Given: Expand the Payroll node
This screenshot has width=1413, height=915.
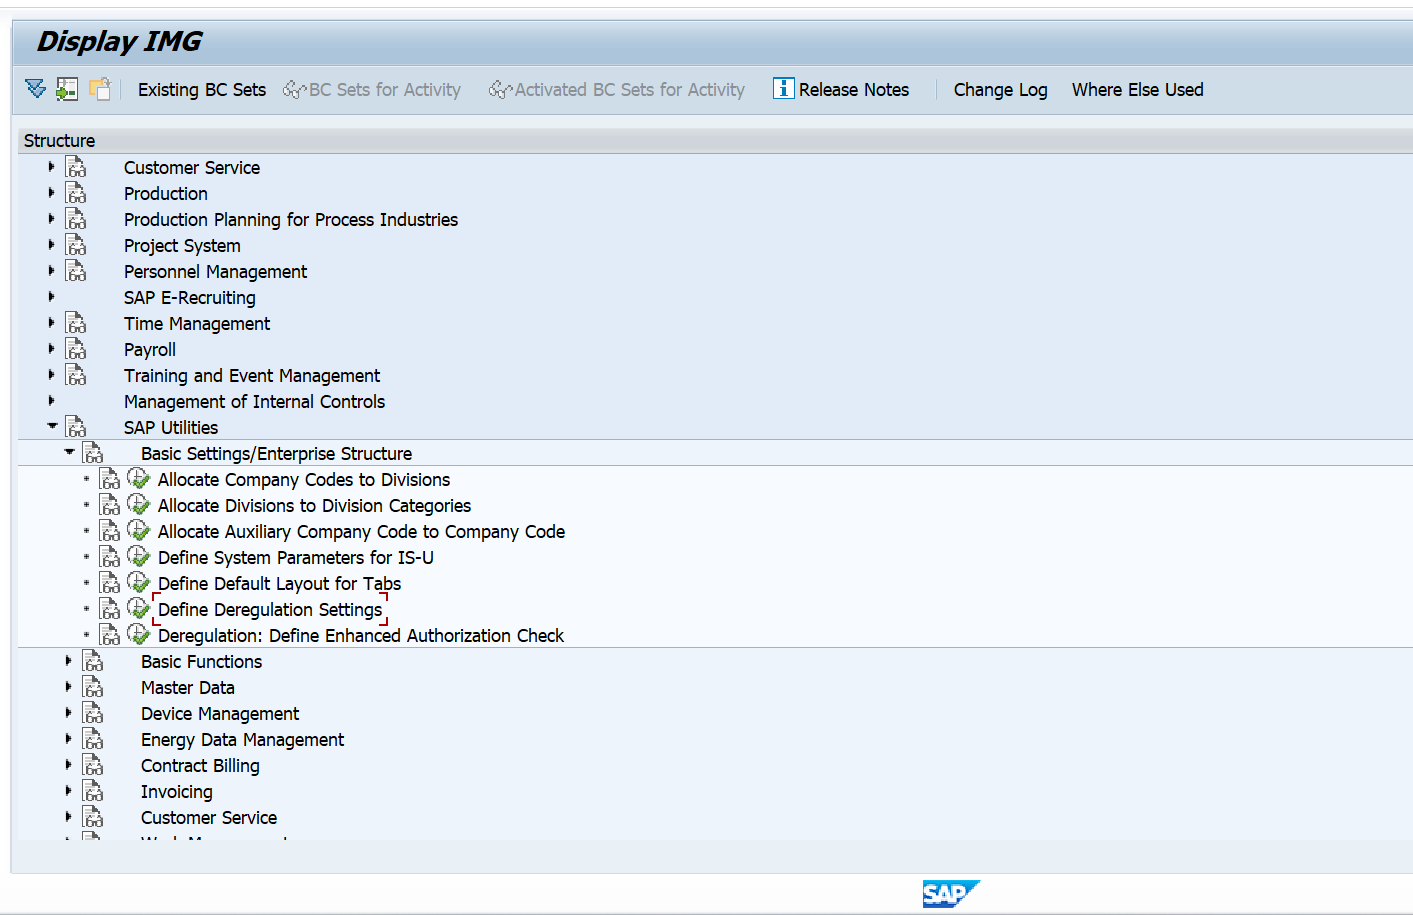Looking at the screenshot, I should (x=51, y=349).
